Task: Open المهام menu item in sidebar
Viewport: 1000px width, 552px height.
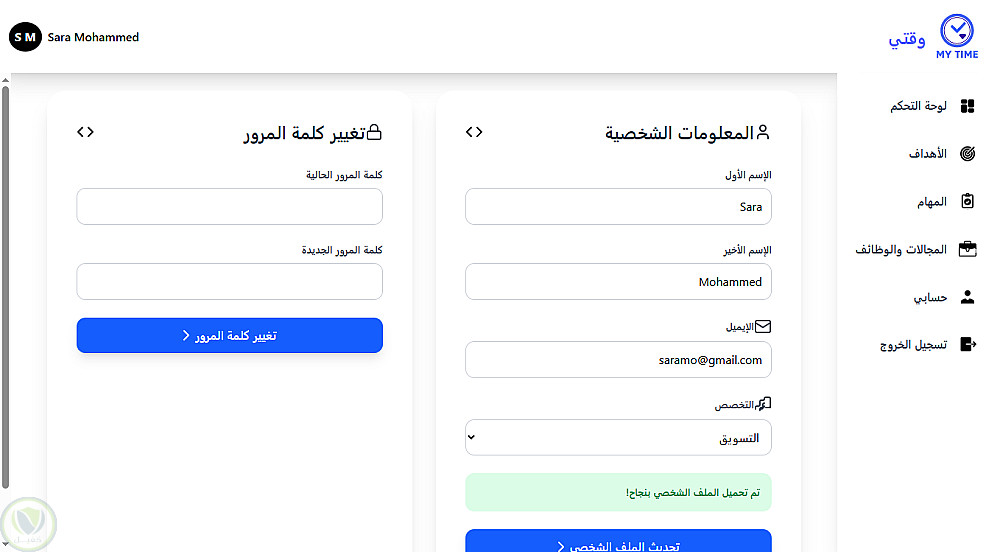Action: pos(932,202)
